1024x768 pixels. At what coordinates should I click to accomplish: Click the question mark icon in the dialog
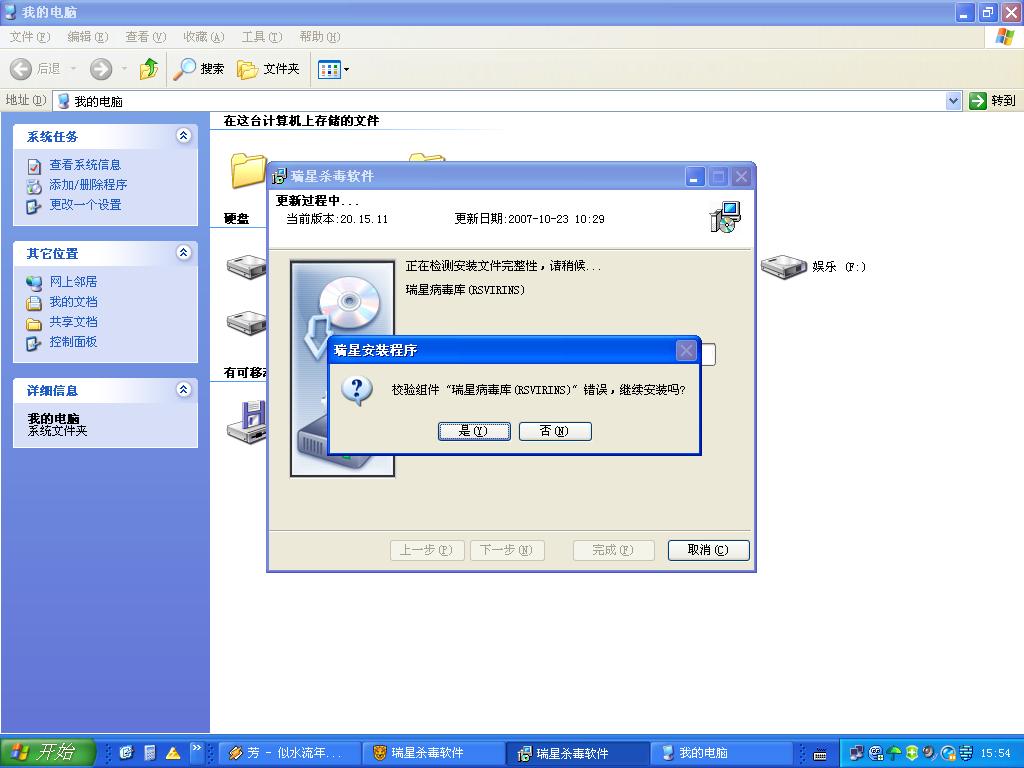(357, 391)
